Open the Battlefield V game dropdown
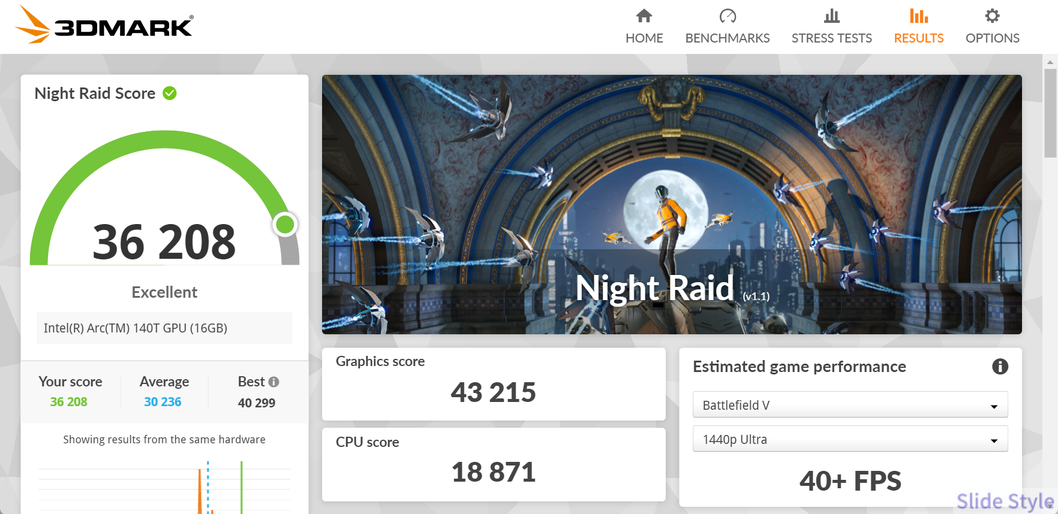 [x=850, y=405]
